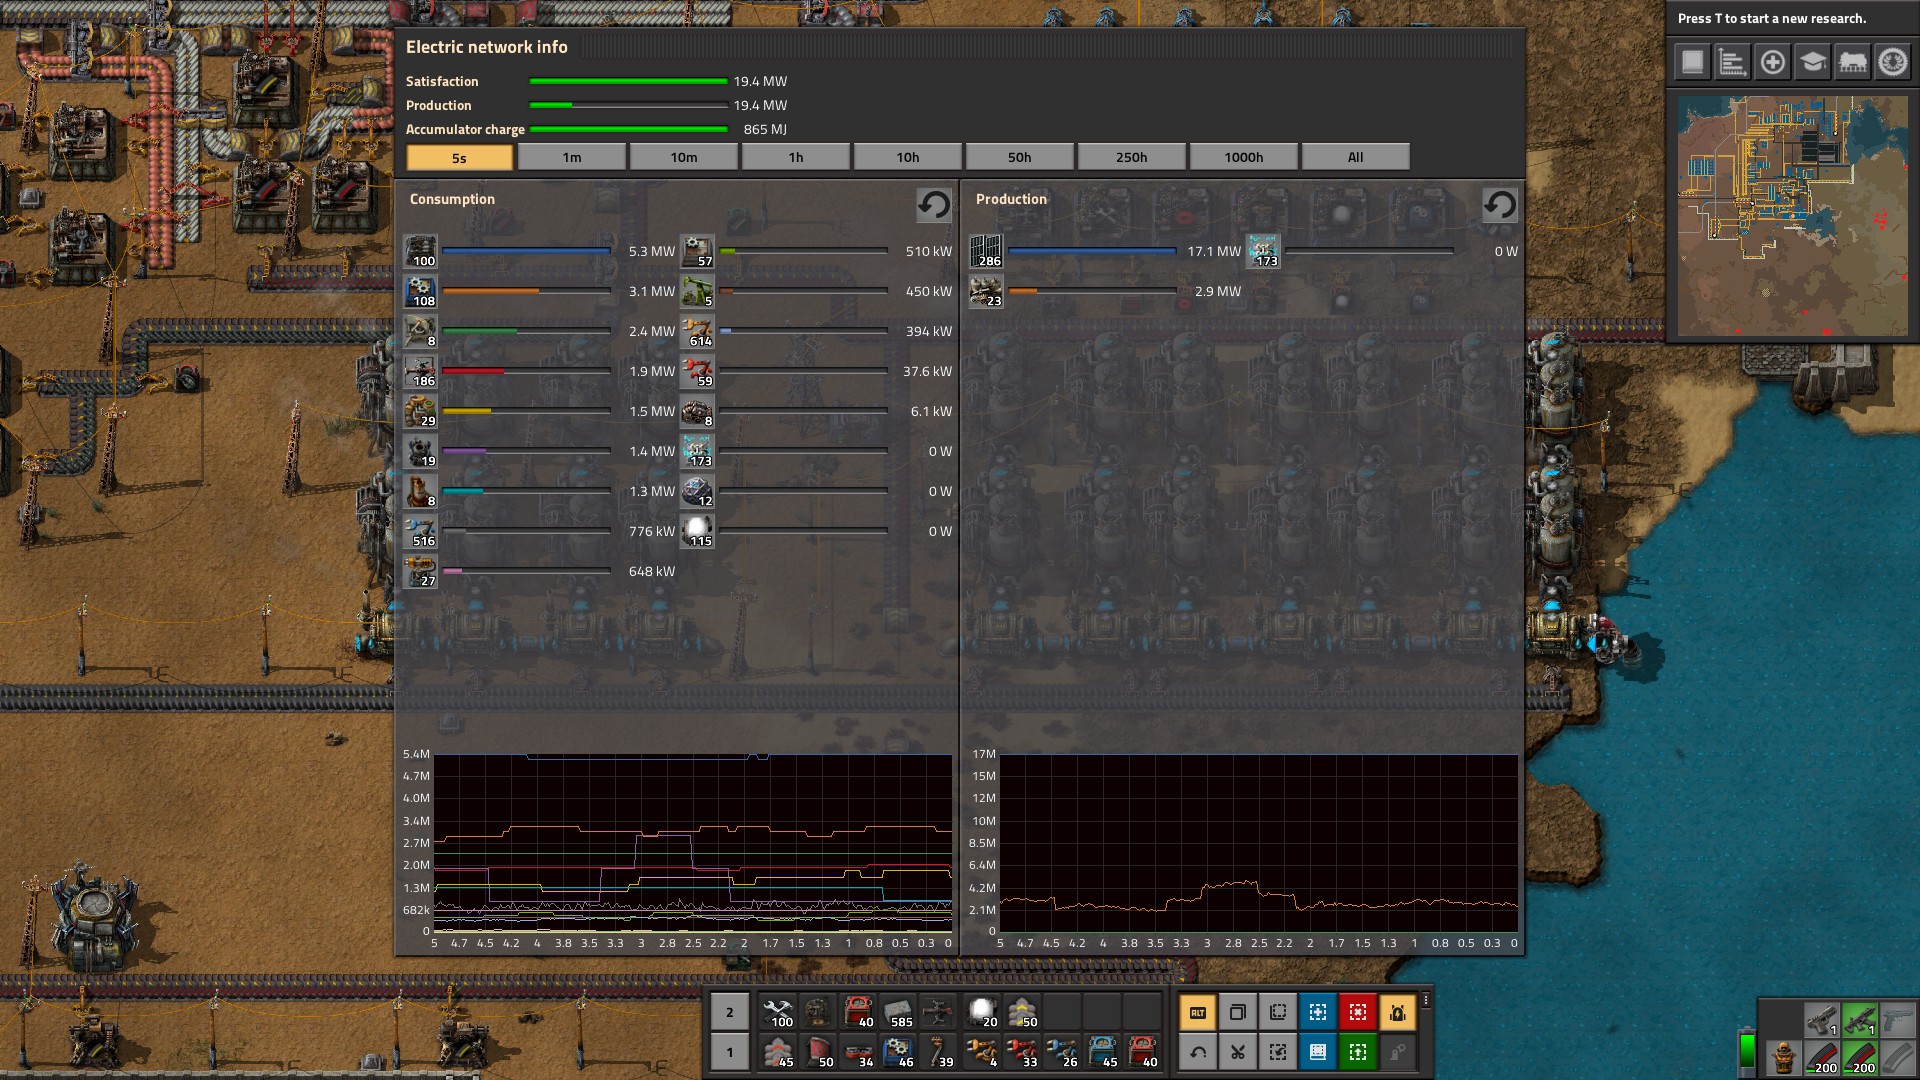Switch to the 10m time range
Screen dimensions: 1920x1080
point(684,157)
